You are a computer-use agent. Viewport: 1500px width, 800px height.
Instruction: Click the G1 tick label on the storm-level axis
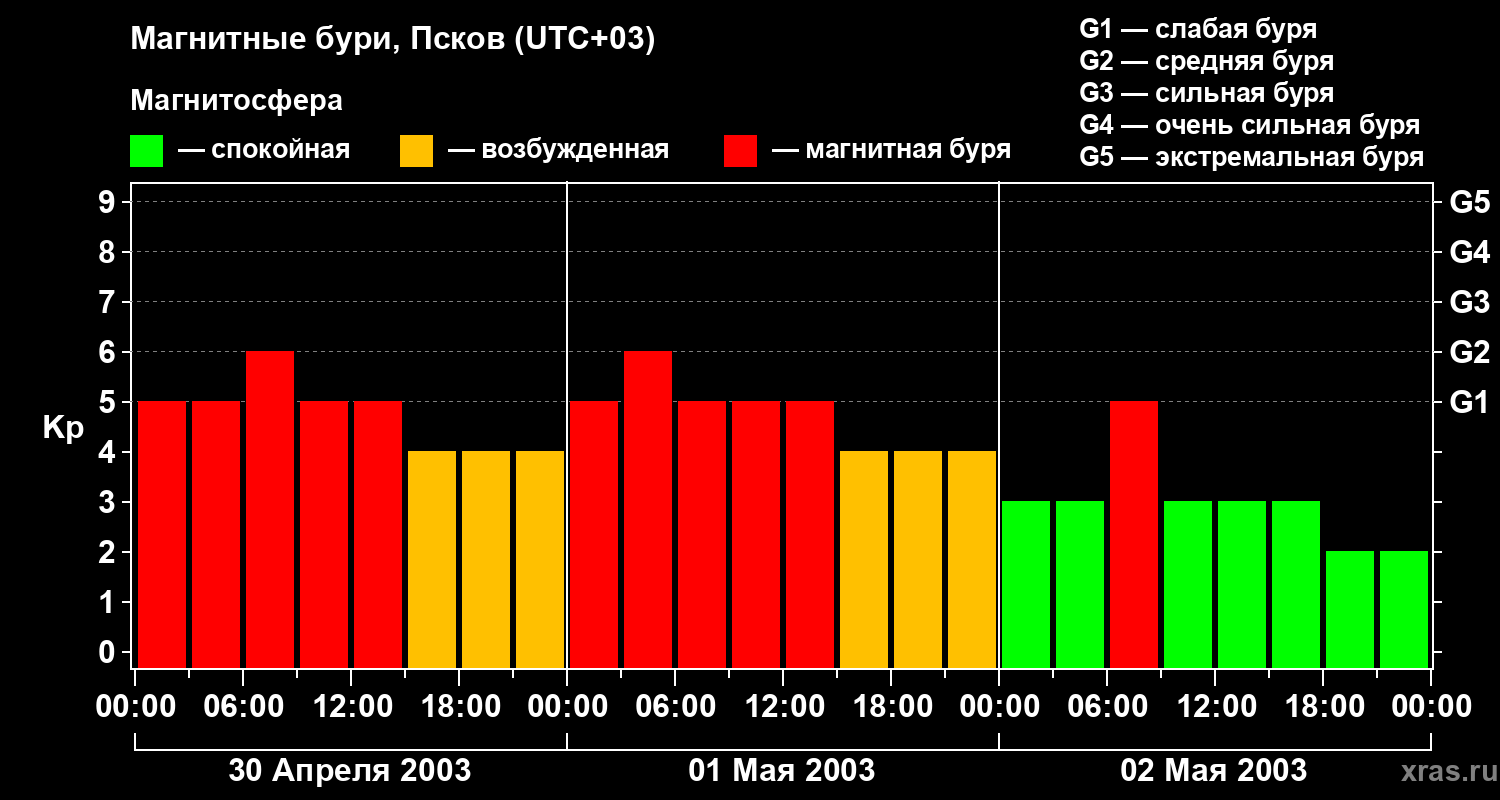point(1470,402)
